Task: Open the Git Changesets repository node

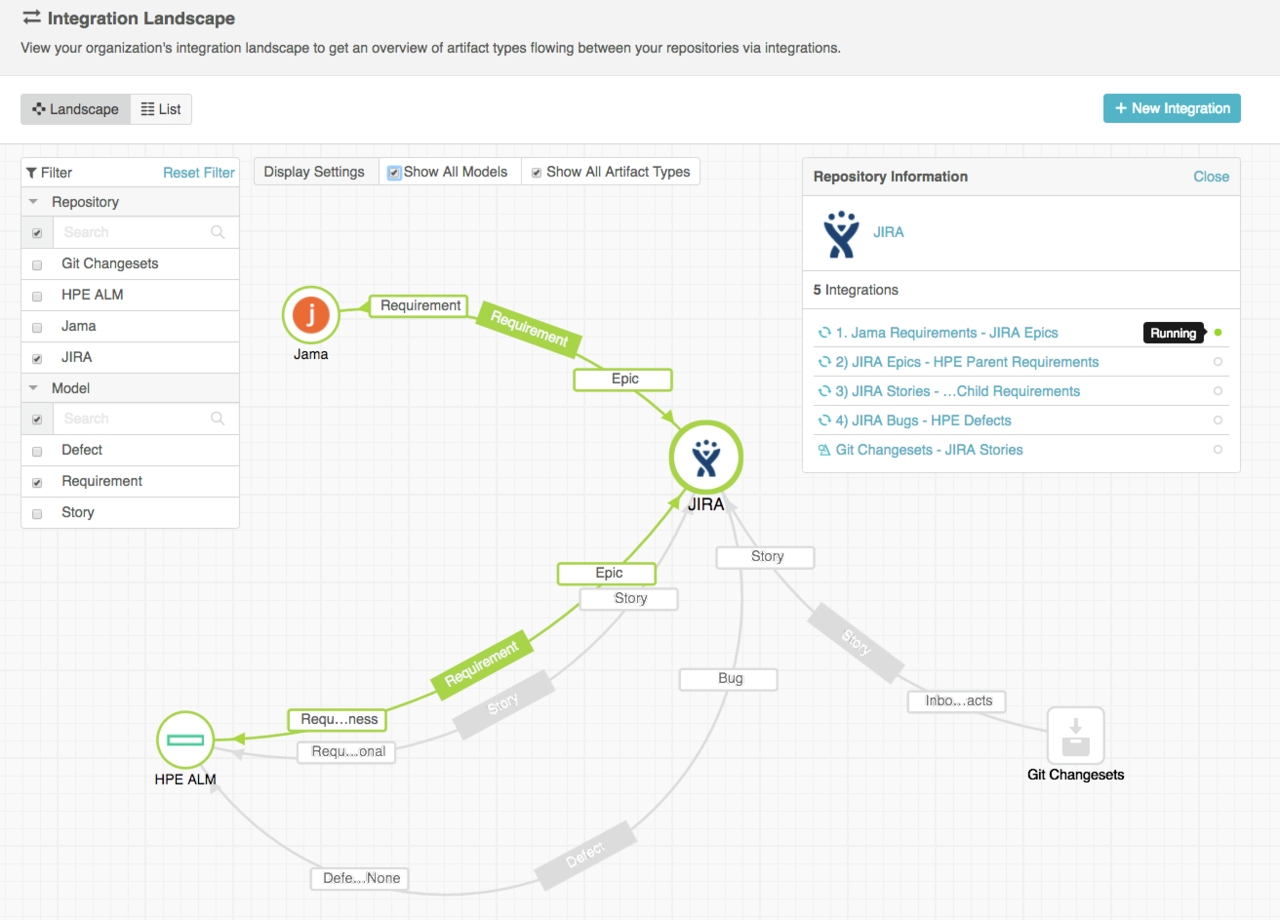Action: pos(1076,736)
